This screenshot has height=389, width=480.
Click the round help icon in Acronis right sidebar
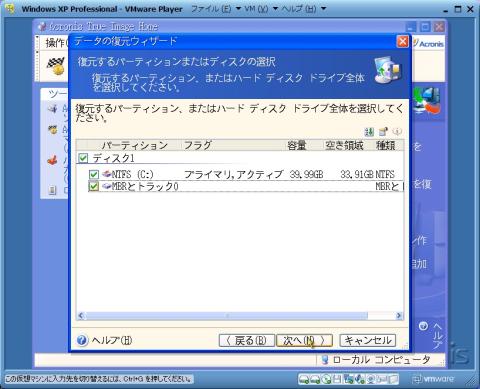pos(423,326)
